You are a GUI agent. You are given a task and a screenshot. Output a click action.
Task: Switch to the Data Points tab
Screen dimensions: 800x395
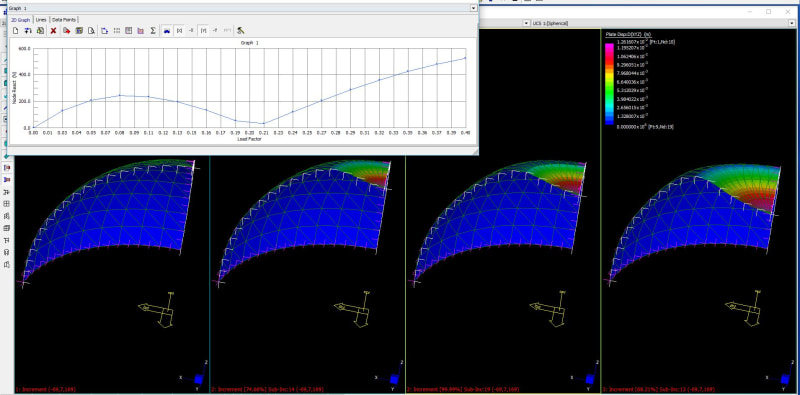click(x=64, y=19)
